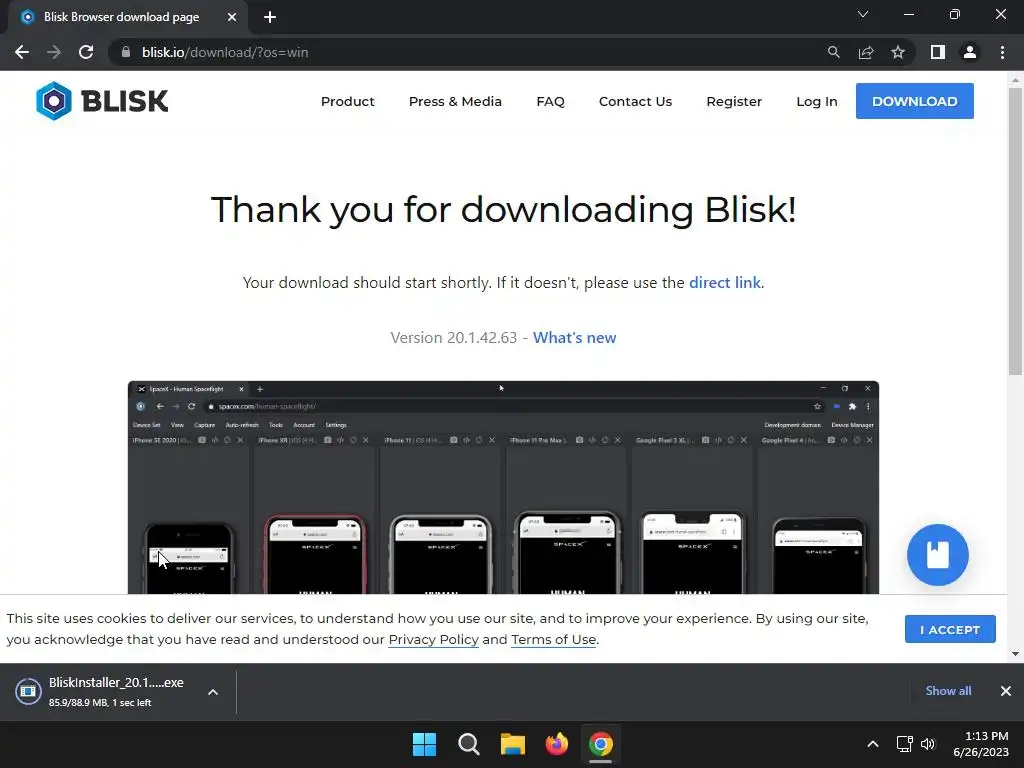Share this page using the share icon
The image size is (1024, 768).
tap(866, 52)
